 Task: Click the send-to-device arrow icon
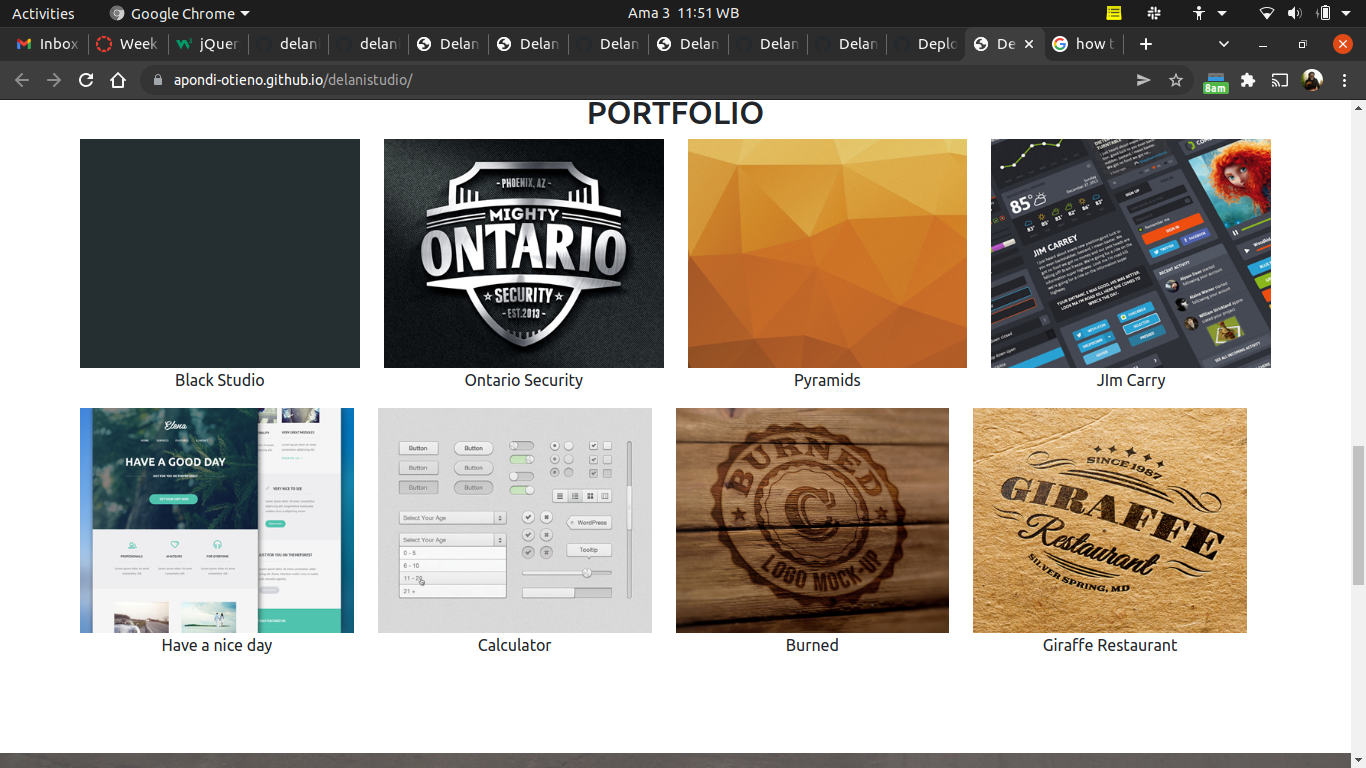pyautogui.click(x=1144, y=80)
